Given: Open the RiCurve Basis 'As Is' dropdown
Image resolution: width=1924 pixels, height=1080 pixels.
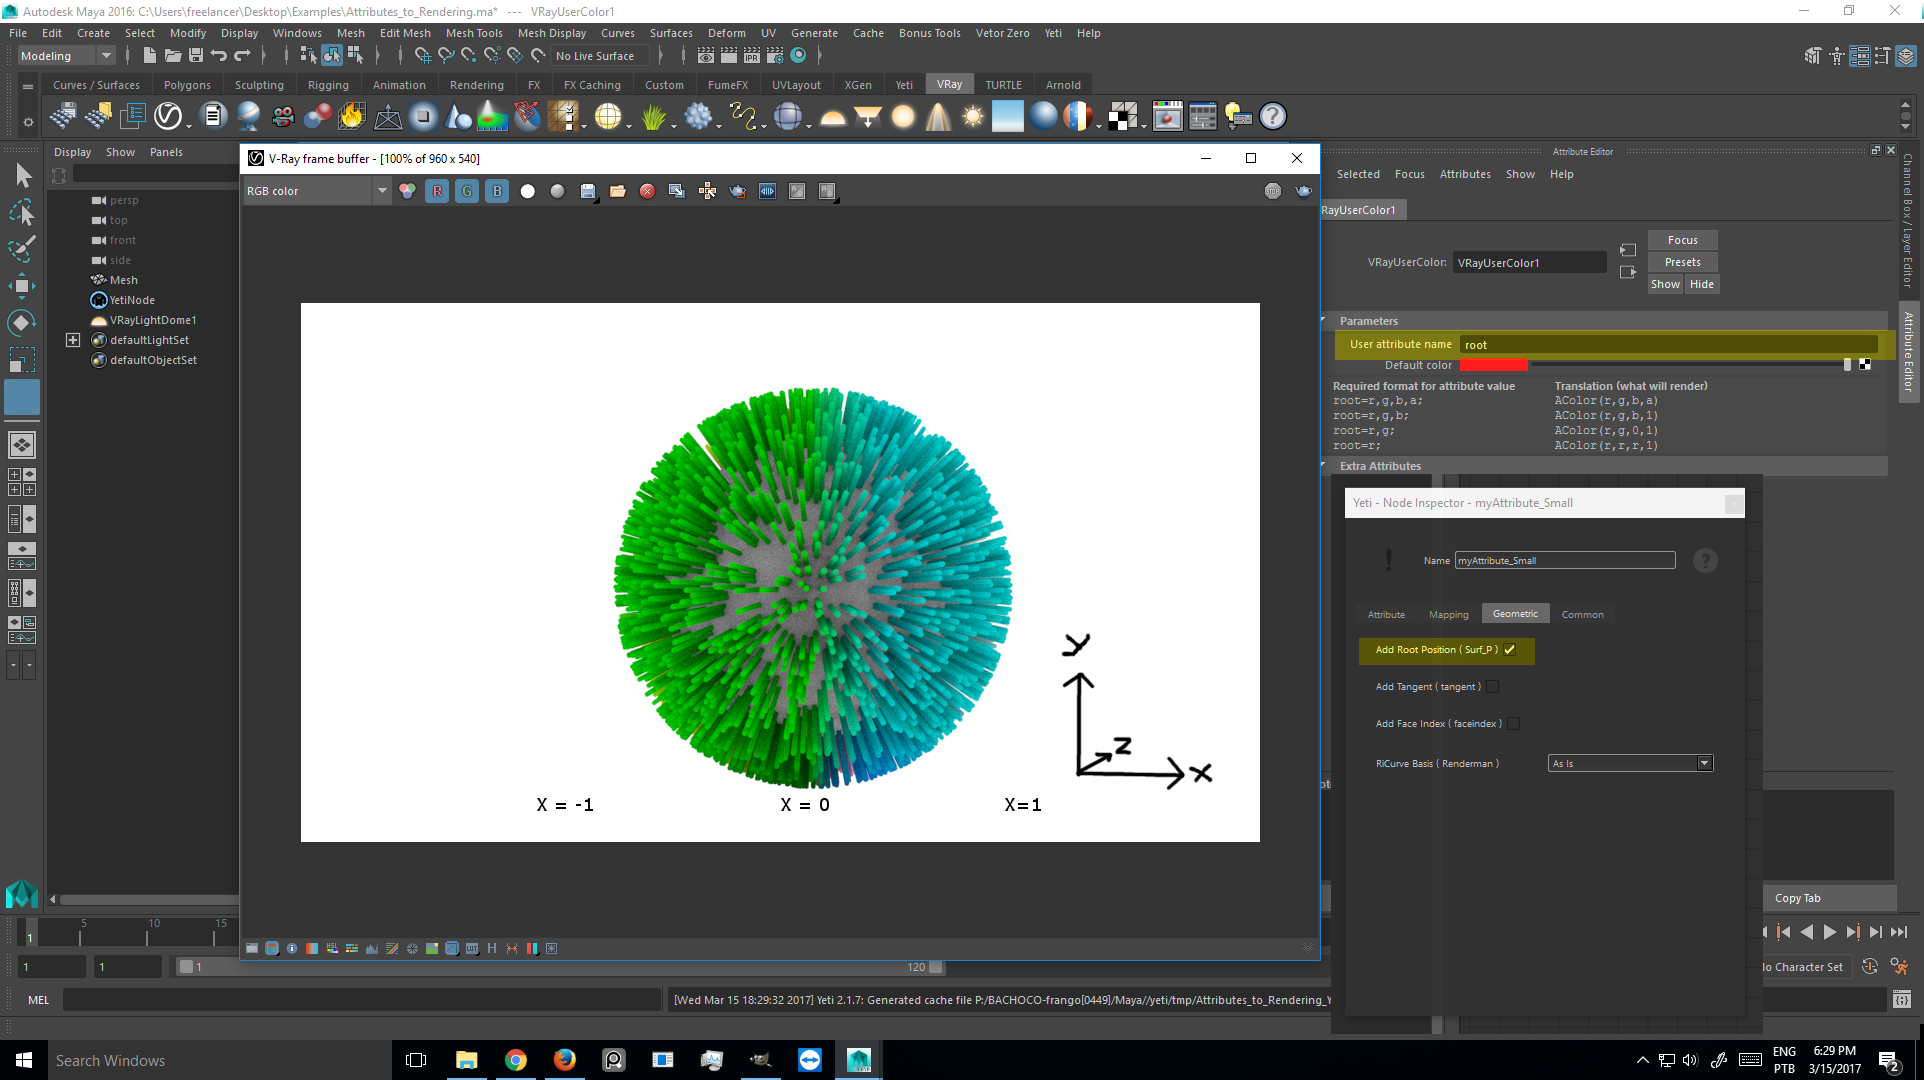Looking at the screenshot, I should pos(1630,764).
